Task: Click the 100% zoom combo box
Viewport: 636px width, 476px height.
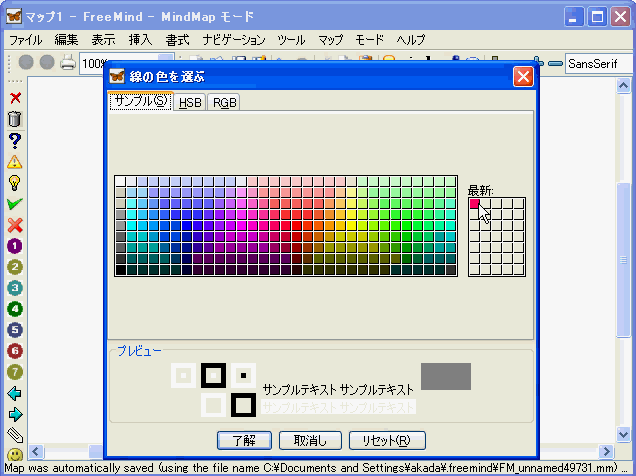Action: pyautogui.click(x=127, y=64)
